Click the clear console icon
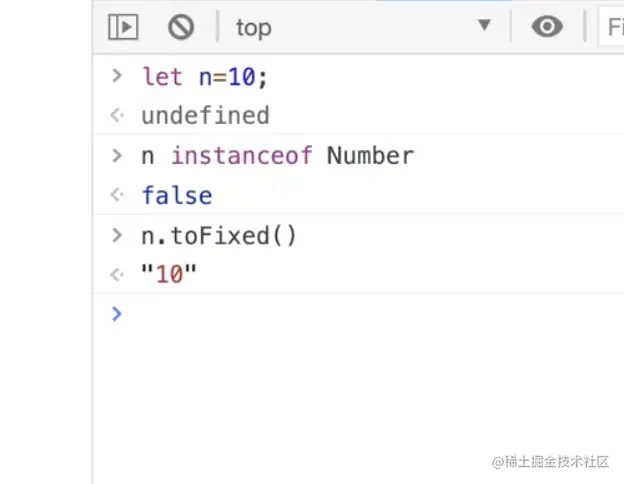This screenshot has width=624, height=484. [x=181, y=27]
